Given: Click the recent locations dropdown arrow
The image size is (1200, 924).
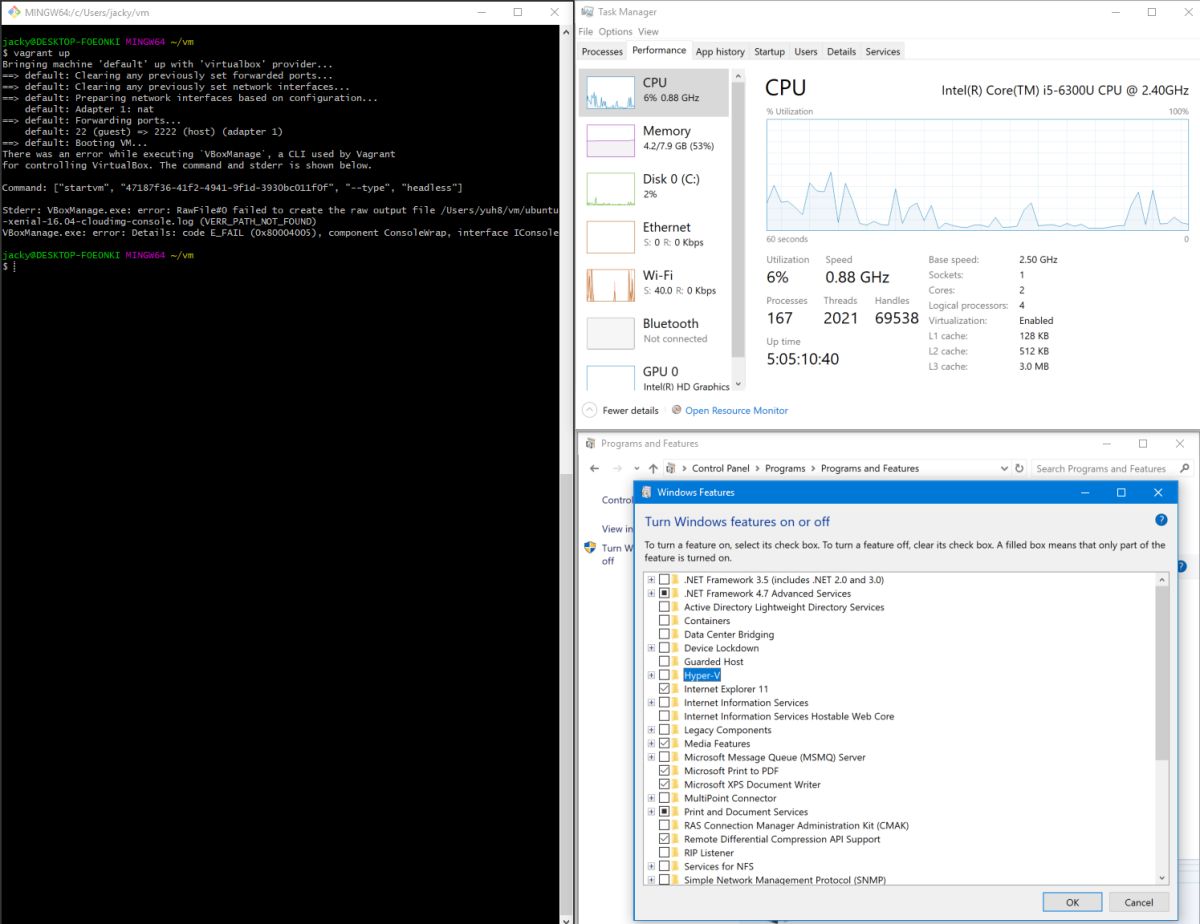Looking at the screenshot, I should click(x=637, y=468).
